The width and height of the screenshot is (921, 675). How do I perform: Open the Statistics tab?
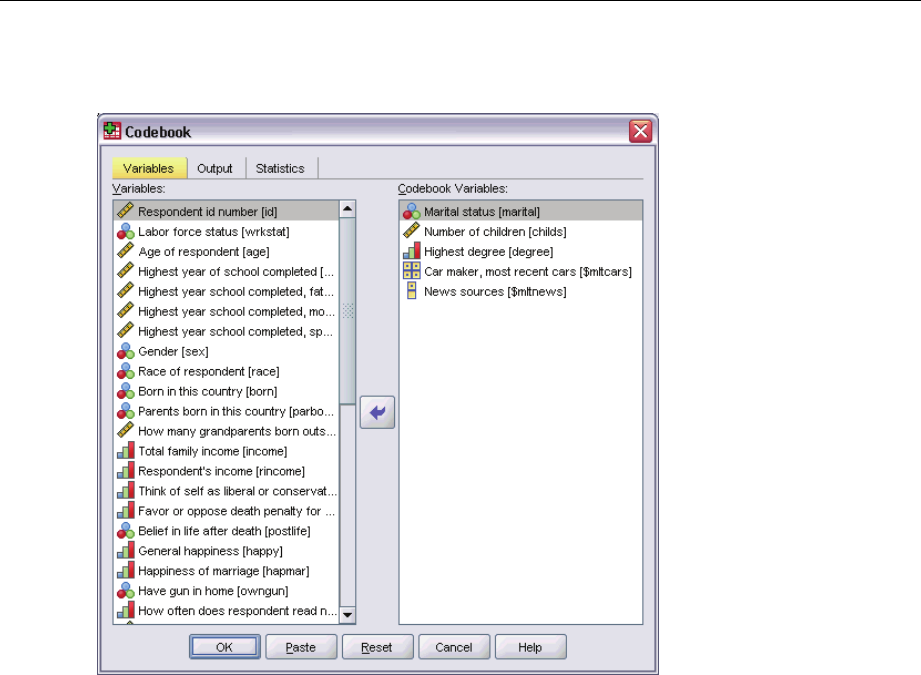pos(280,168)
